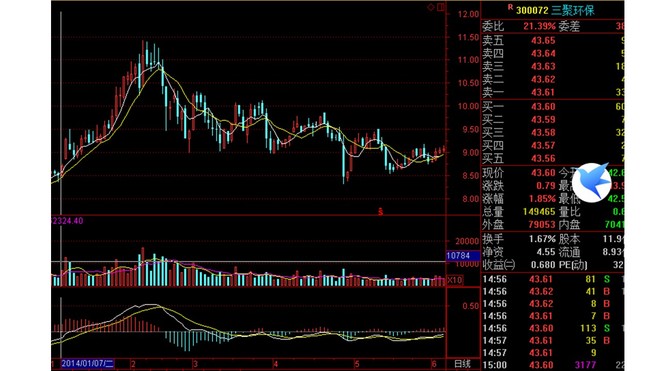Click the red S signal marker under candles

click(381, 211)
